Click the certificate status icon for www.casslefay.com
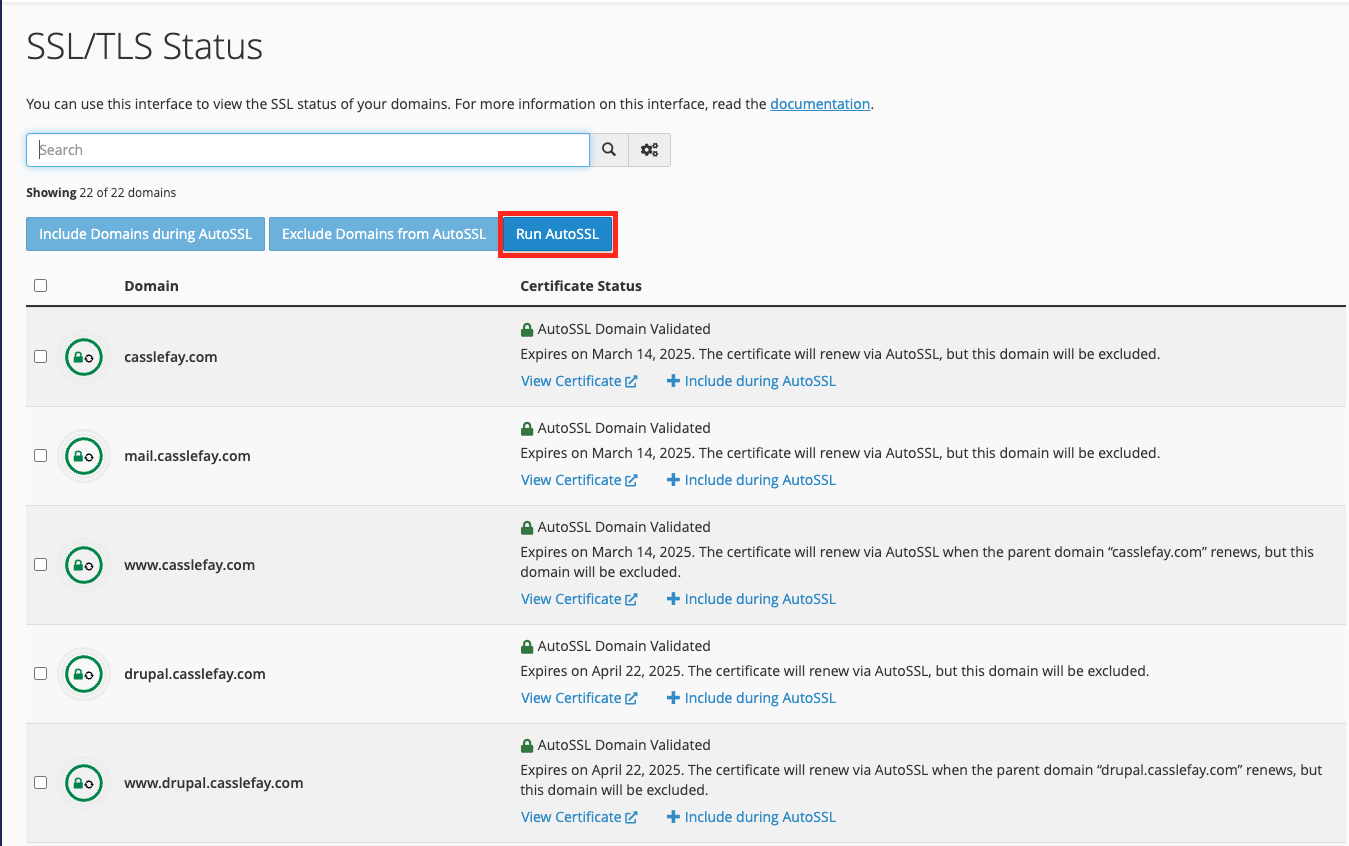Viewport: 1349px width, 846px height. click(84, 565)
